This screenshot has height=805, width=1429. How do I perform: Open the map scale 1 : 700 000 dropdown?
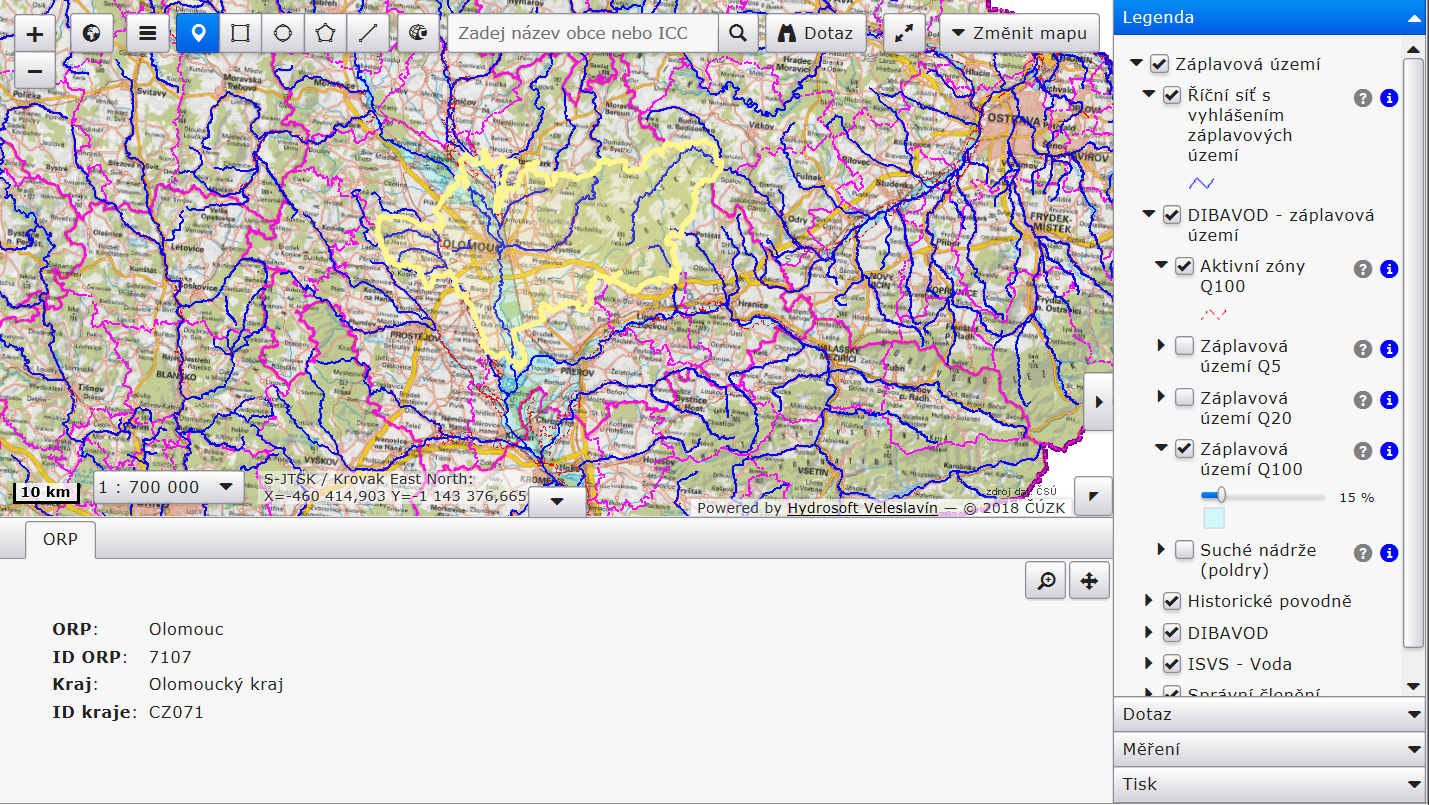pyautogui.click(x=168, y=487)
